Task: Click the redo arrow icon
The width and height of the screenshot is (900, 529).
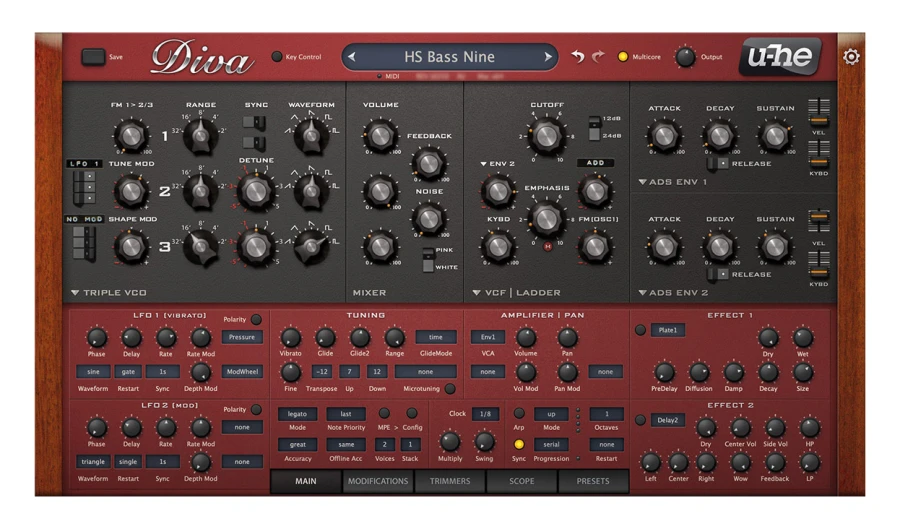Action: pyautogui.click(x=598, y=56)
